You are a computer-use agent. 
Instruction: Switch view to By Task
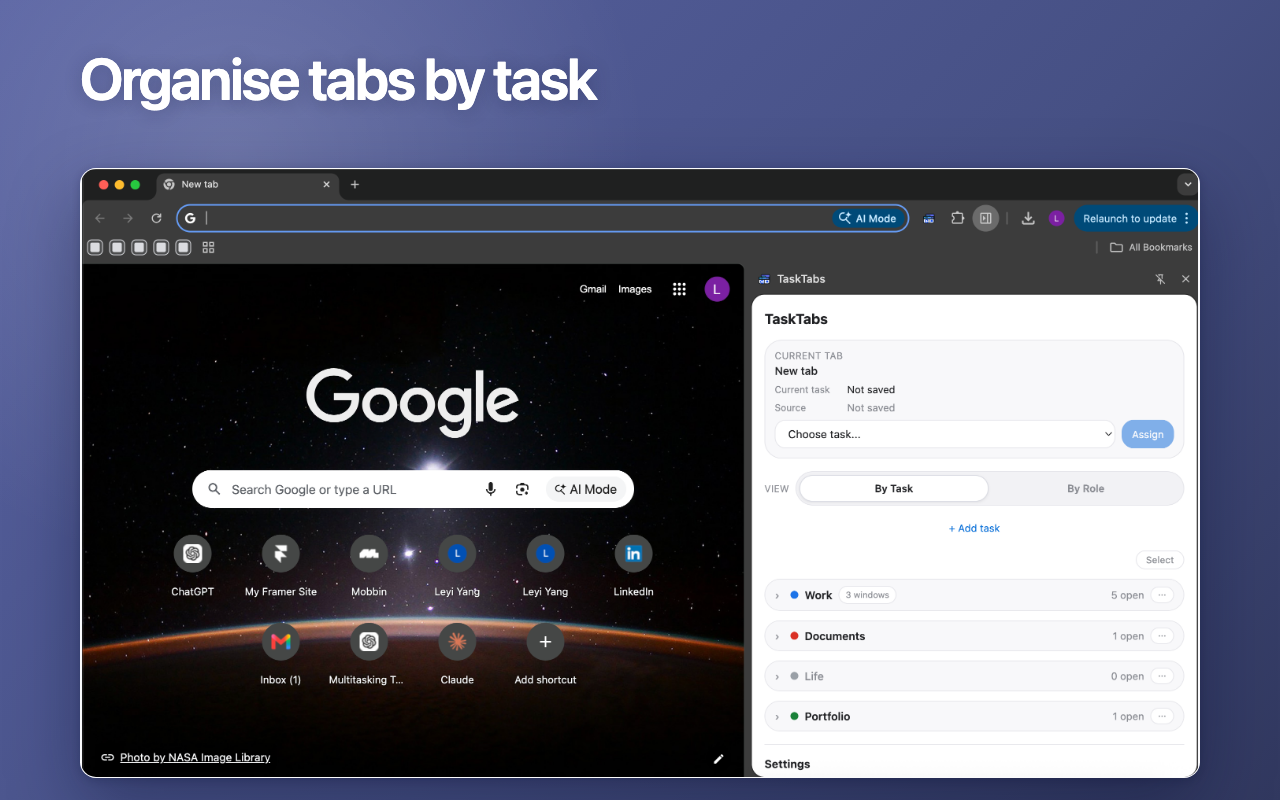pyautogui.click(x=894, y=489)
